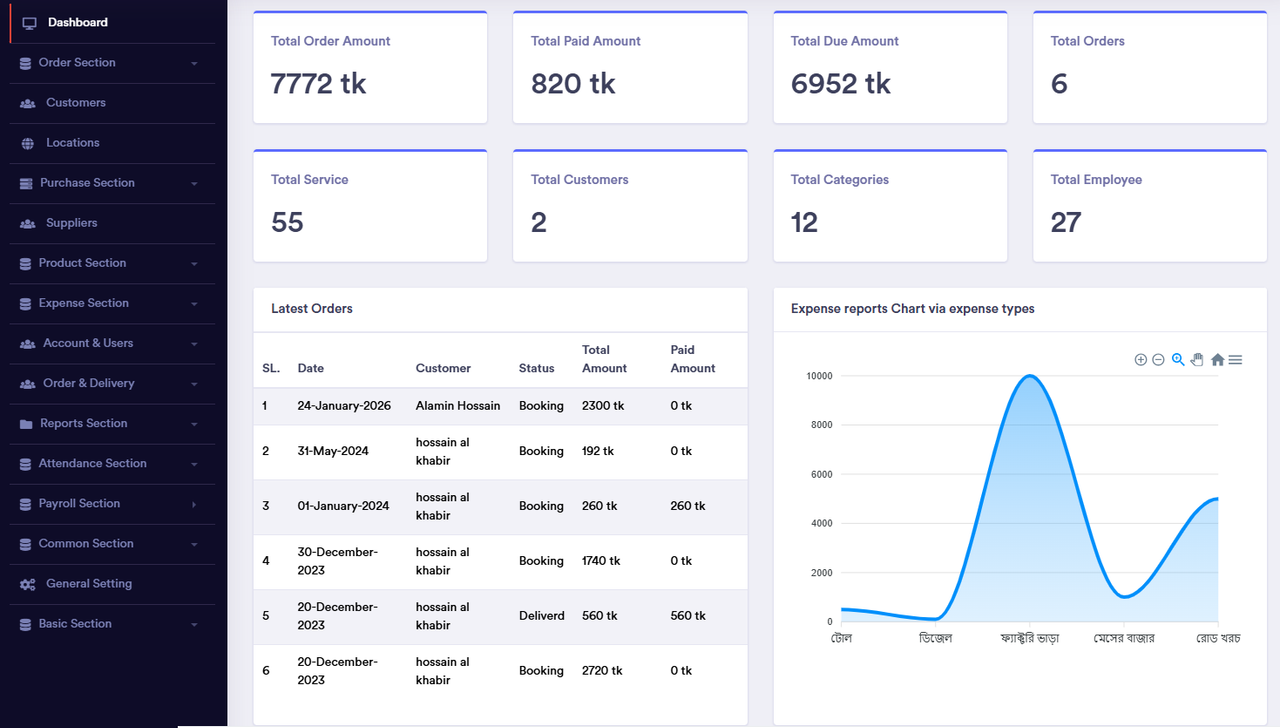
Task: Expand Order & Delivery dropdown arrow
Action: point(194,384)
